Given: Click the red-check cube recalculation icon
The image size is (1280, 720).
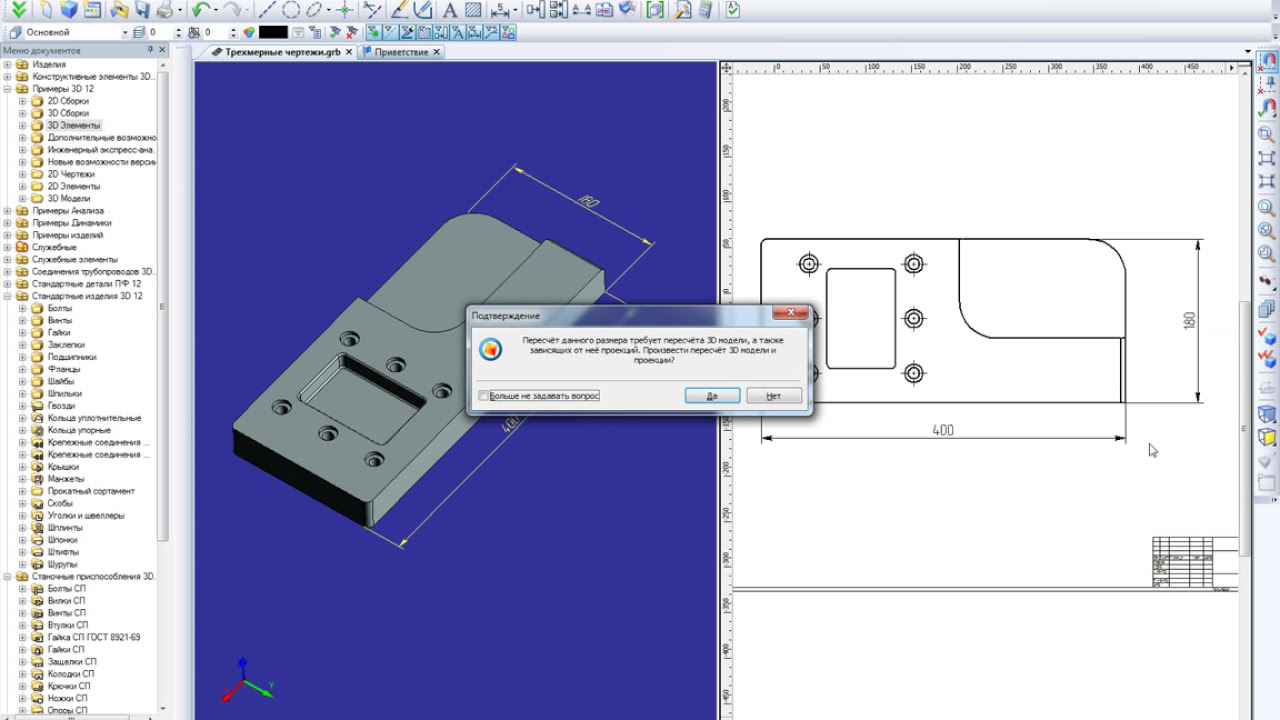Looking at the screenshot, I should pos(1266,337).
